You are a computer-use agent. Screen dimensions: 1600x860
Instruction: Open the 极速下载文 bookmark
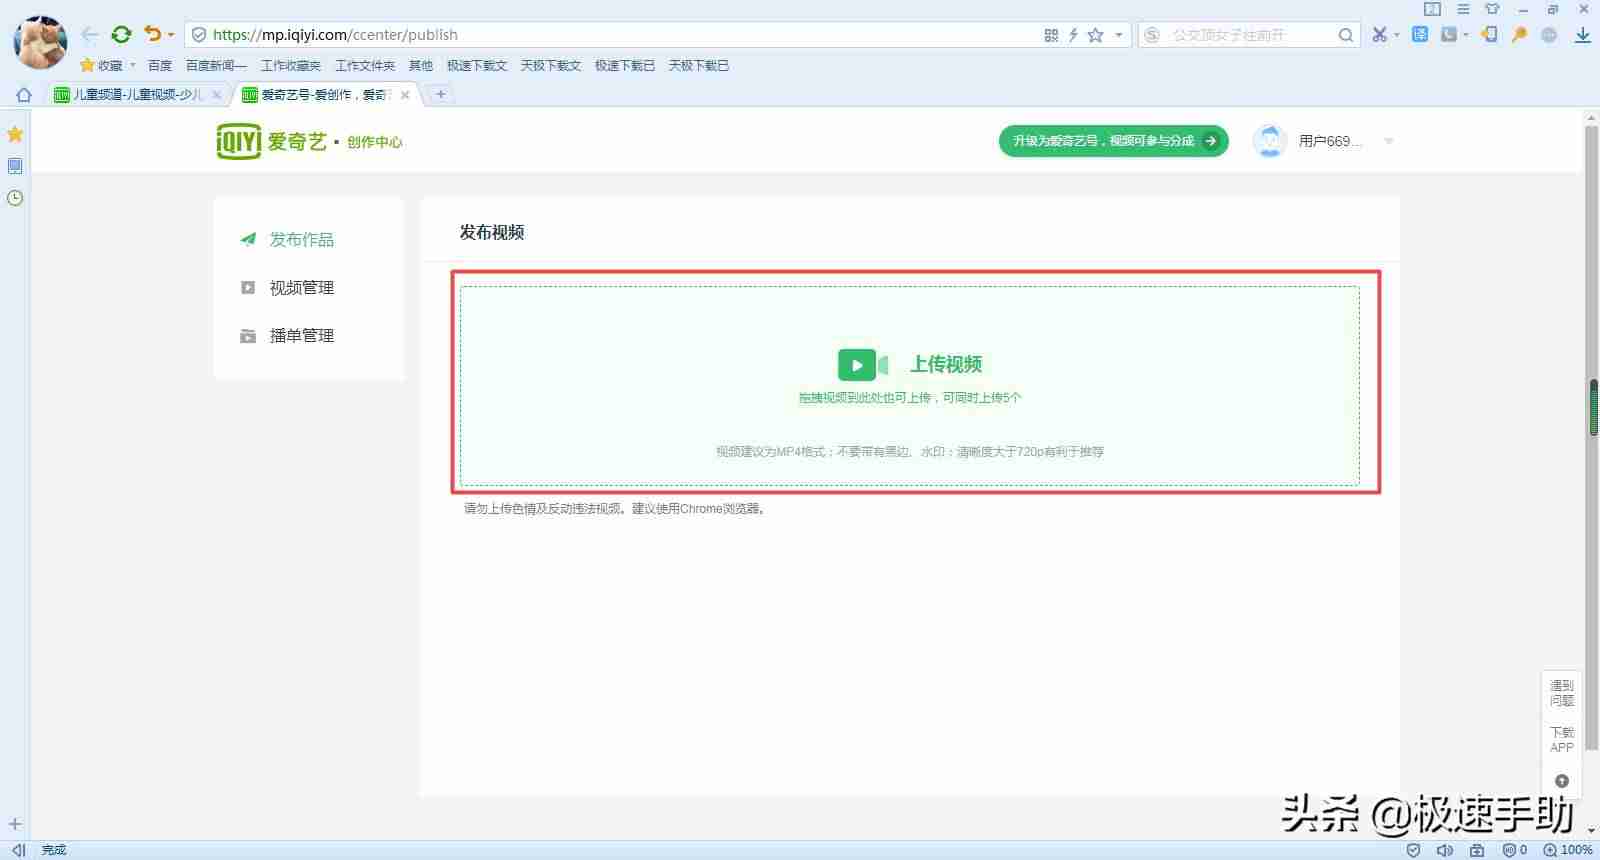(477, 65)
